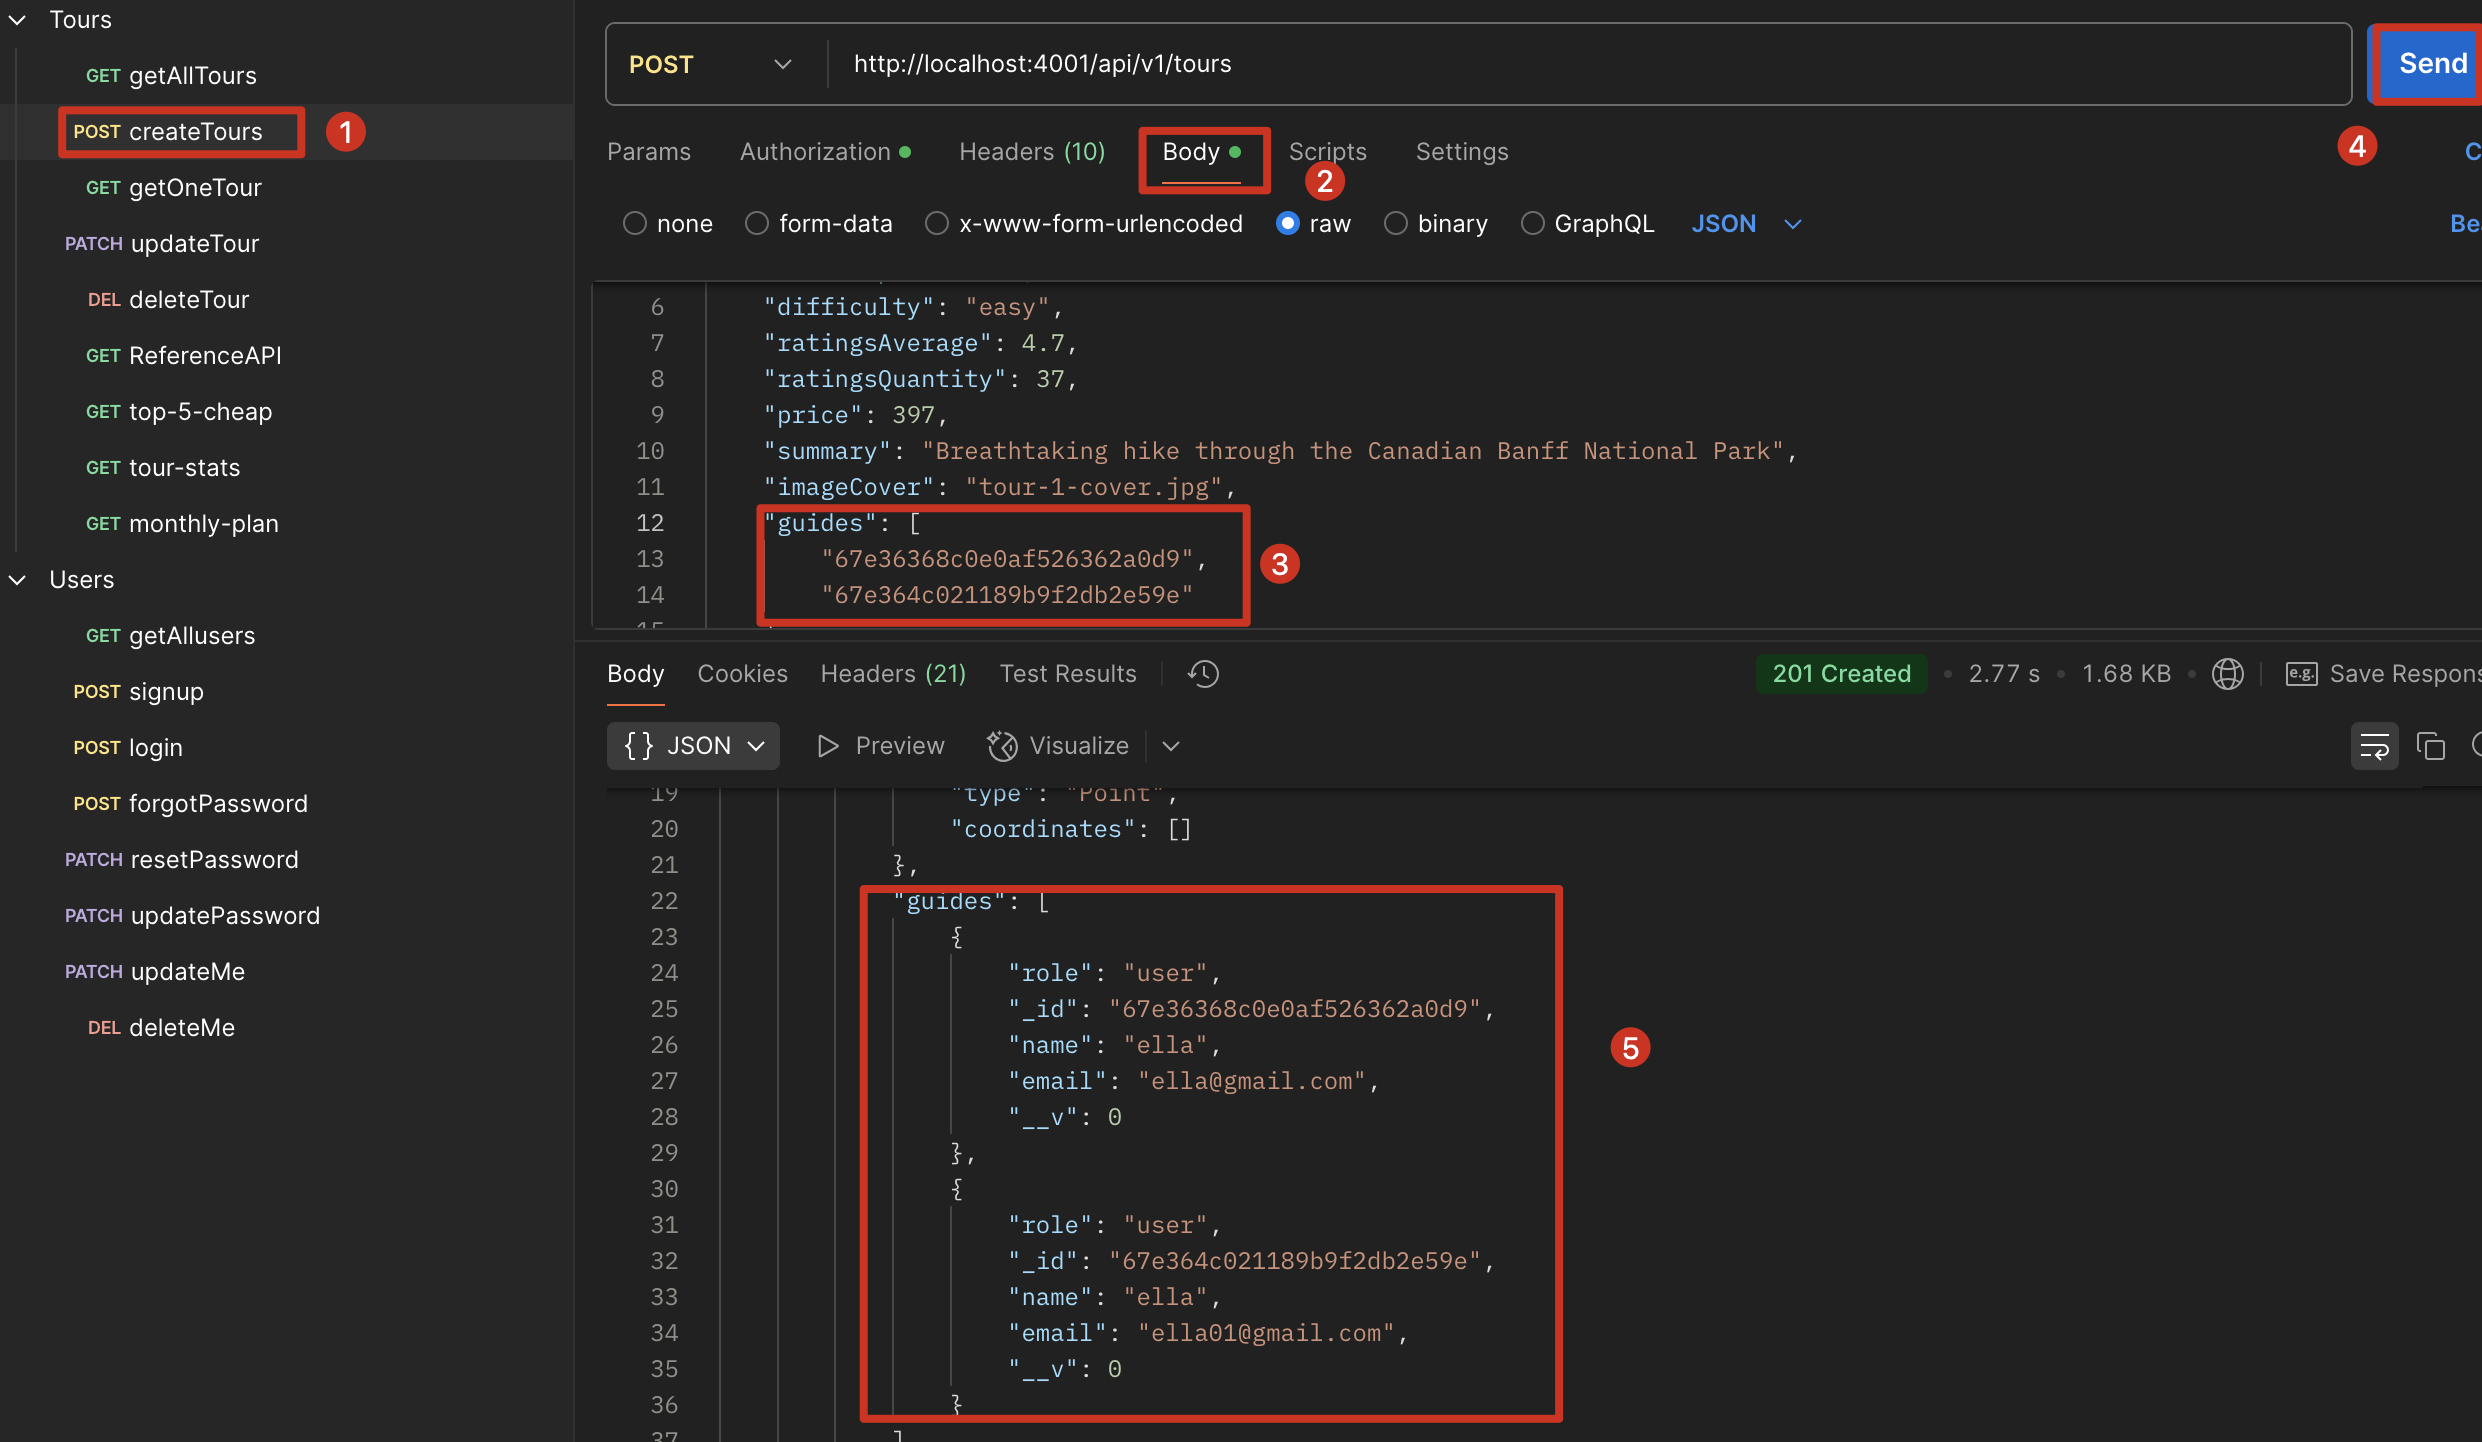2482x1442 pixels.
Task: Click the Visualize icon button
Action: (x=1002, y=746)
